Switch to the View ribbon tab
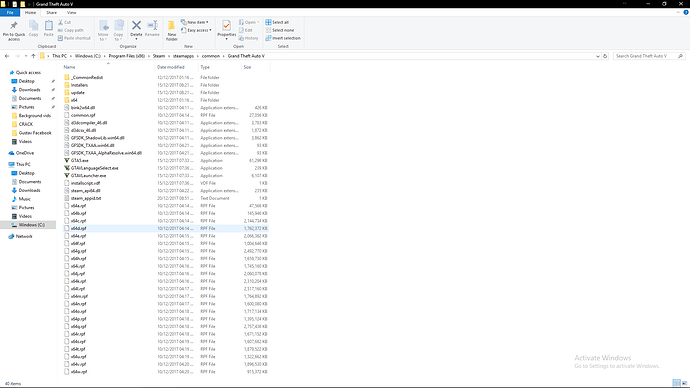The width and height of the screenshot is (690, 388). [x=71, y=13]
